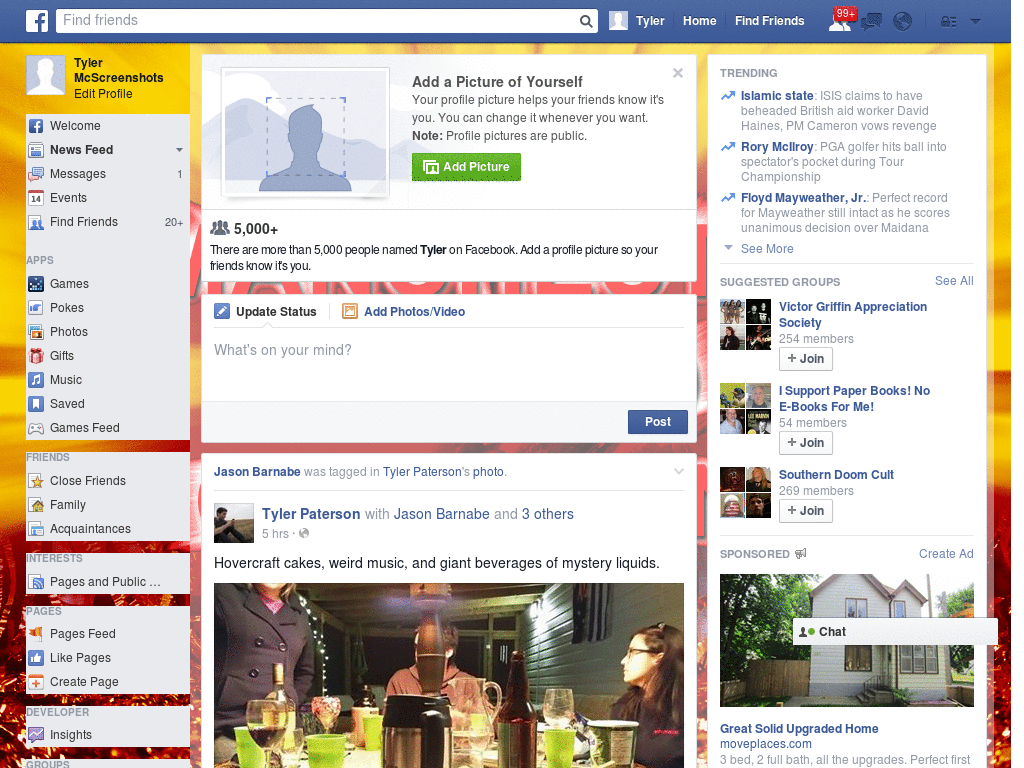Open the Hovercraft cakes post photo

click(x=449, y=675)
